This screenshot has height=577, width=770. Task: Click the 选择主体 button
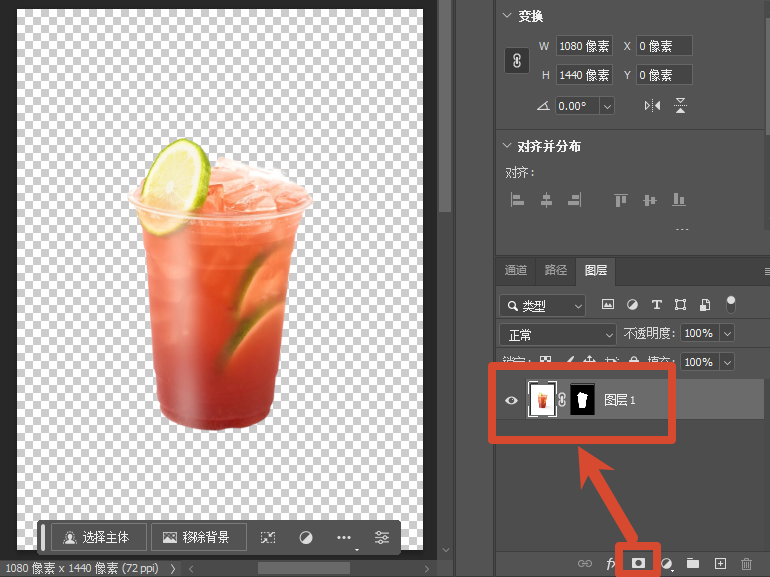pos(99,537)
